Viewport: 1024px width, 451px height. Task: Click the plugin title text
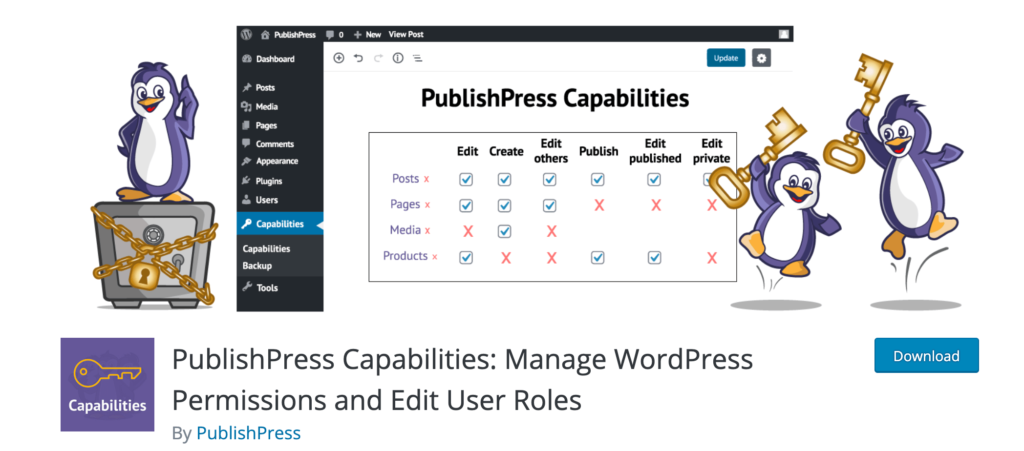click(x=462, y=380)
